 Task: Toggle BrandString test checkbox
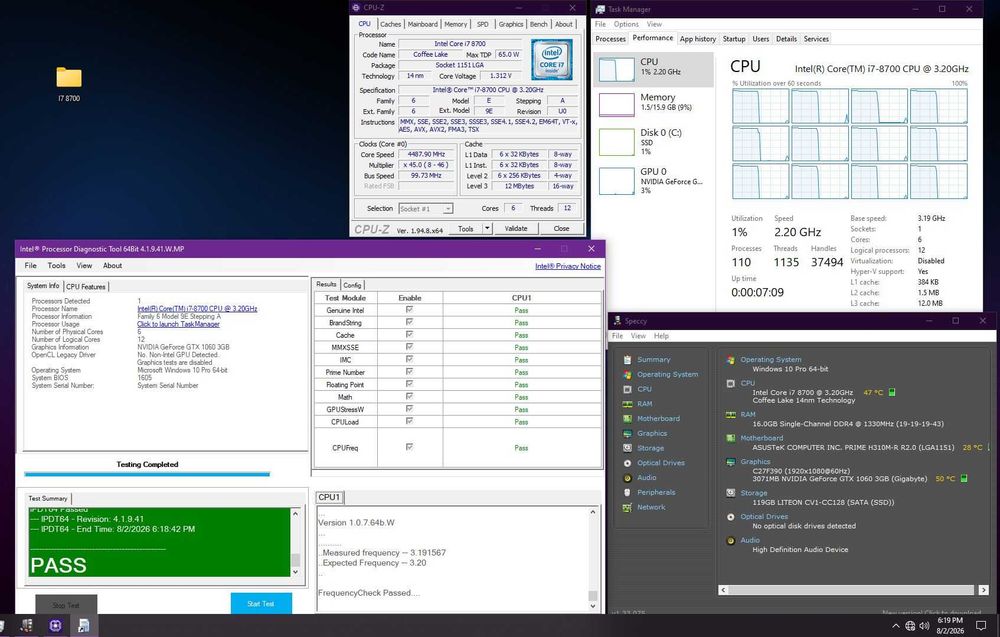409,322
